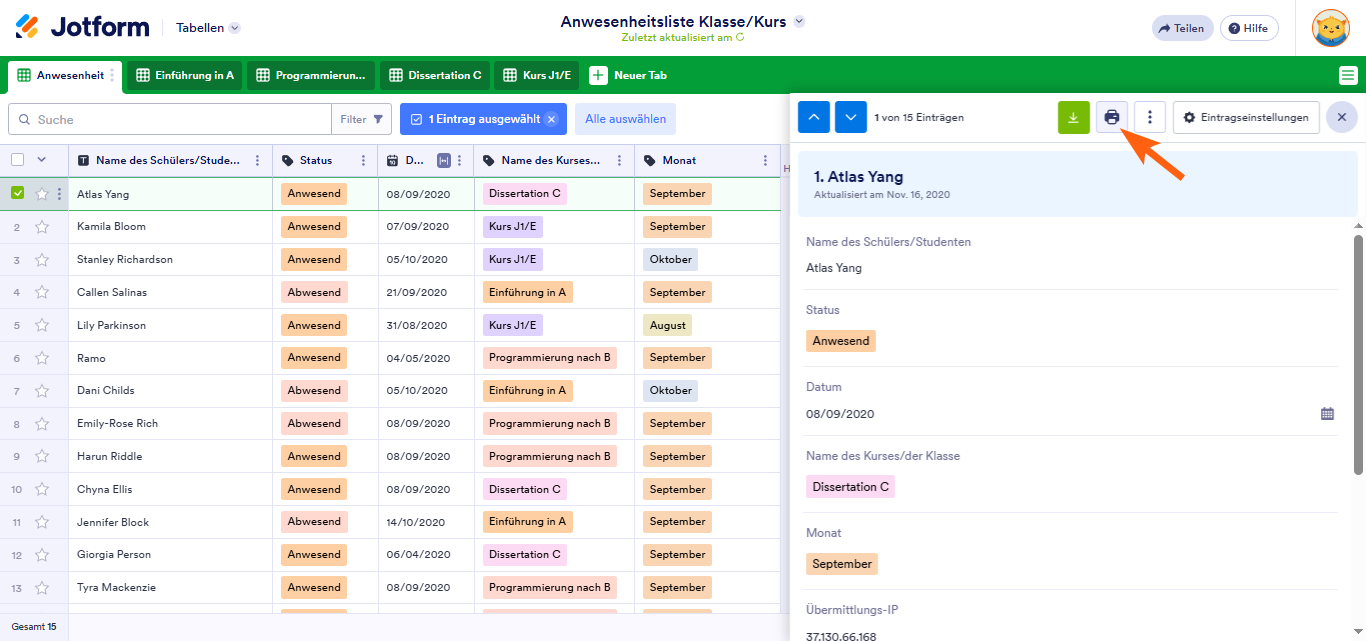Click the Teilen button
The width and height of the screenshot is (1366, 641).
coord(1182,28)
